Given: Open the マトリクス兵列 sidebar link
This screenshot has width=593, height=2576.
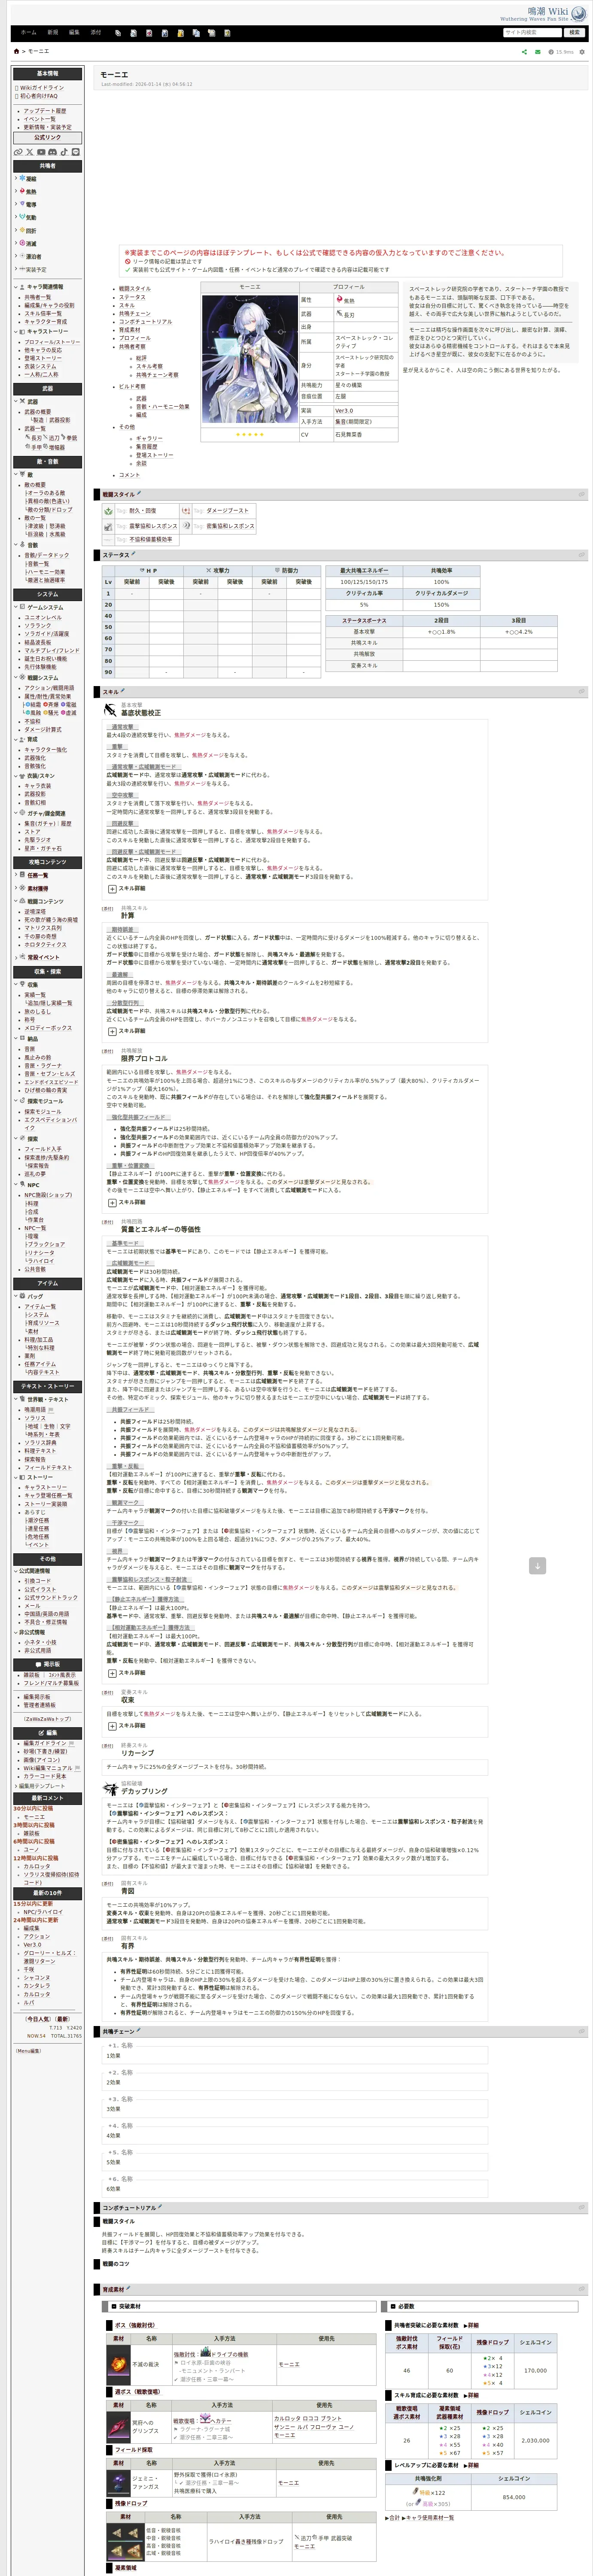Looking at the screenshot, I should click(x=42, y=928).
